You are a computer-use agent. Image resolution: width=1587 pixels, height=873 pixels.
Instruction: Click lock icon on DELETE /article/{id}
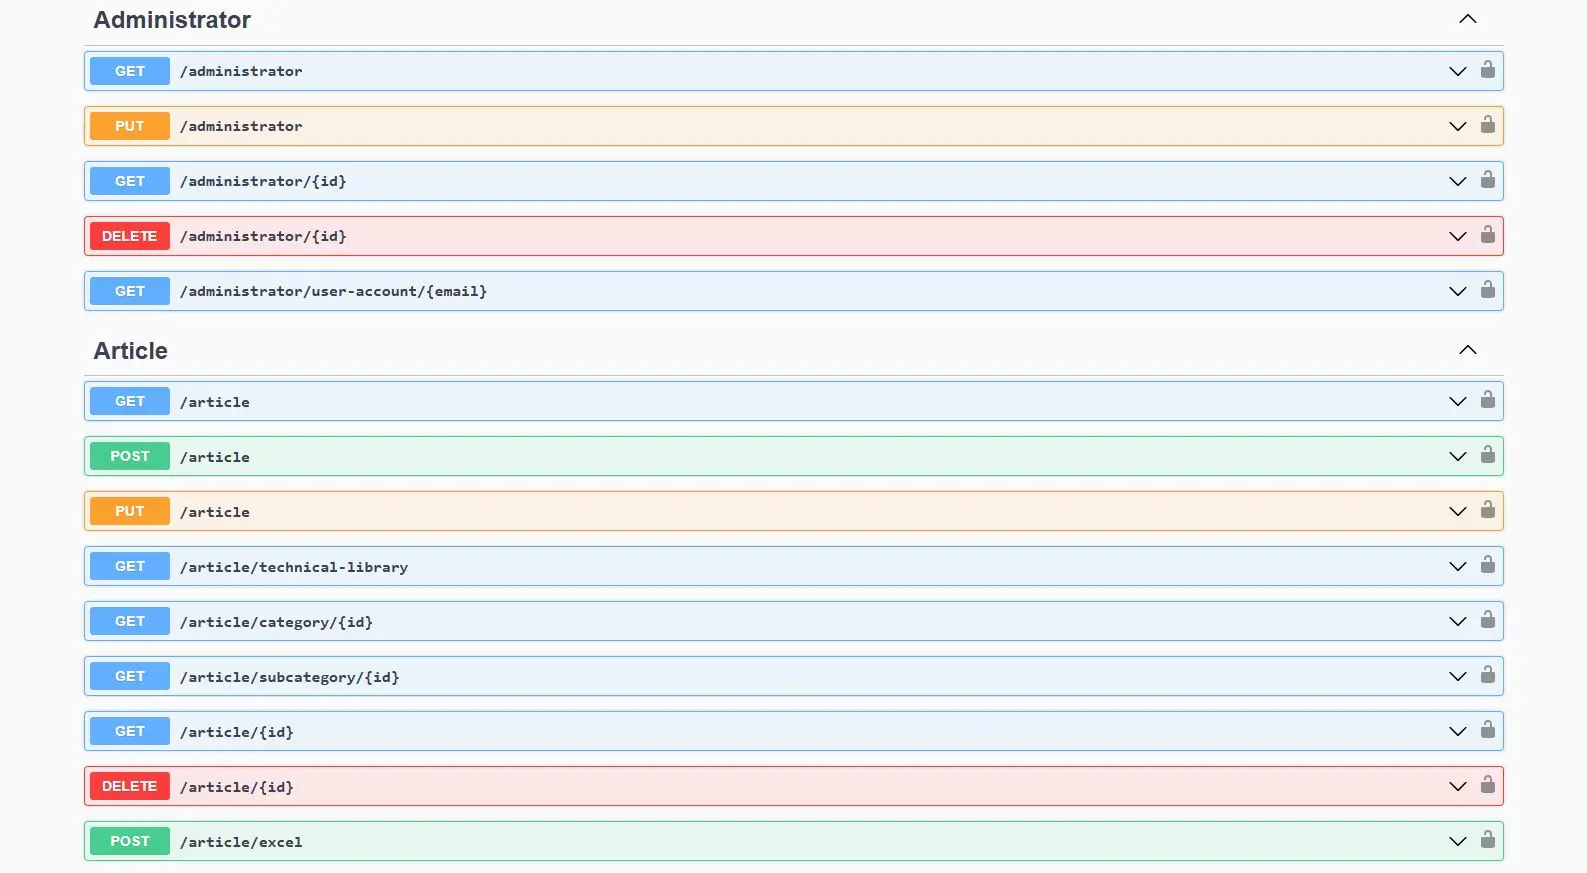1487,785
